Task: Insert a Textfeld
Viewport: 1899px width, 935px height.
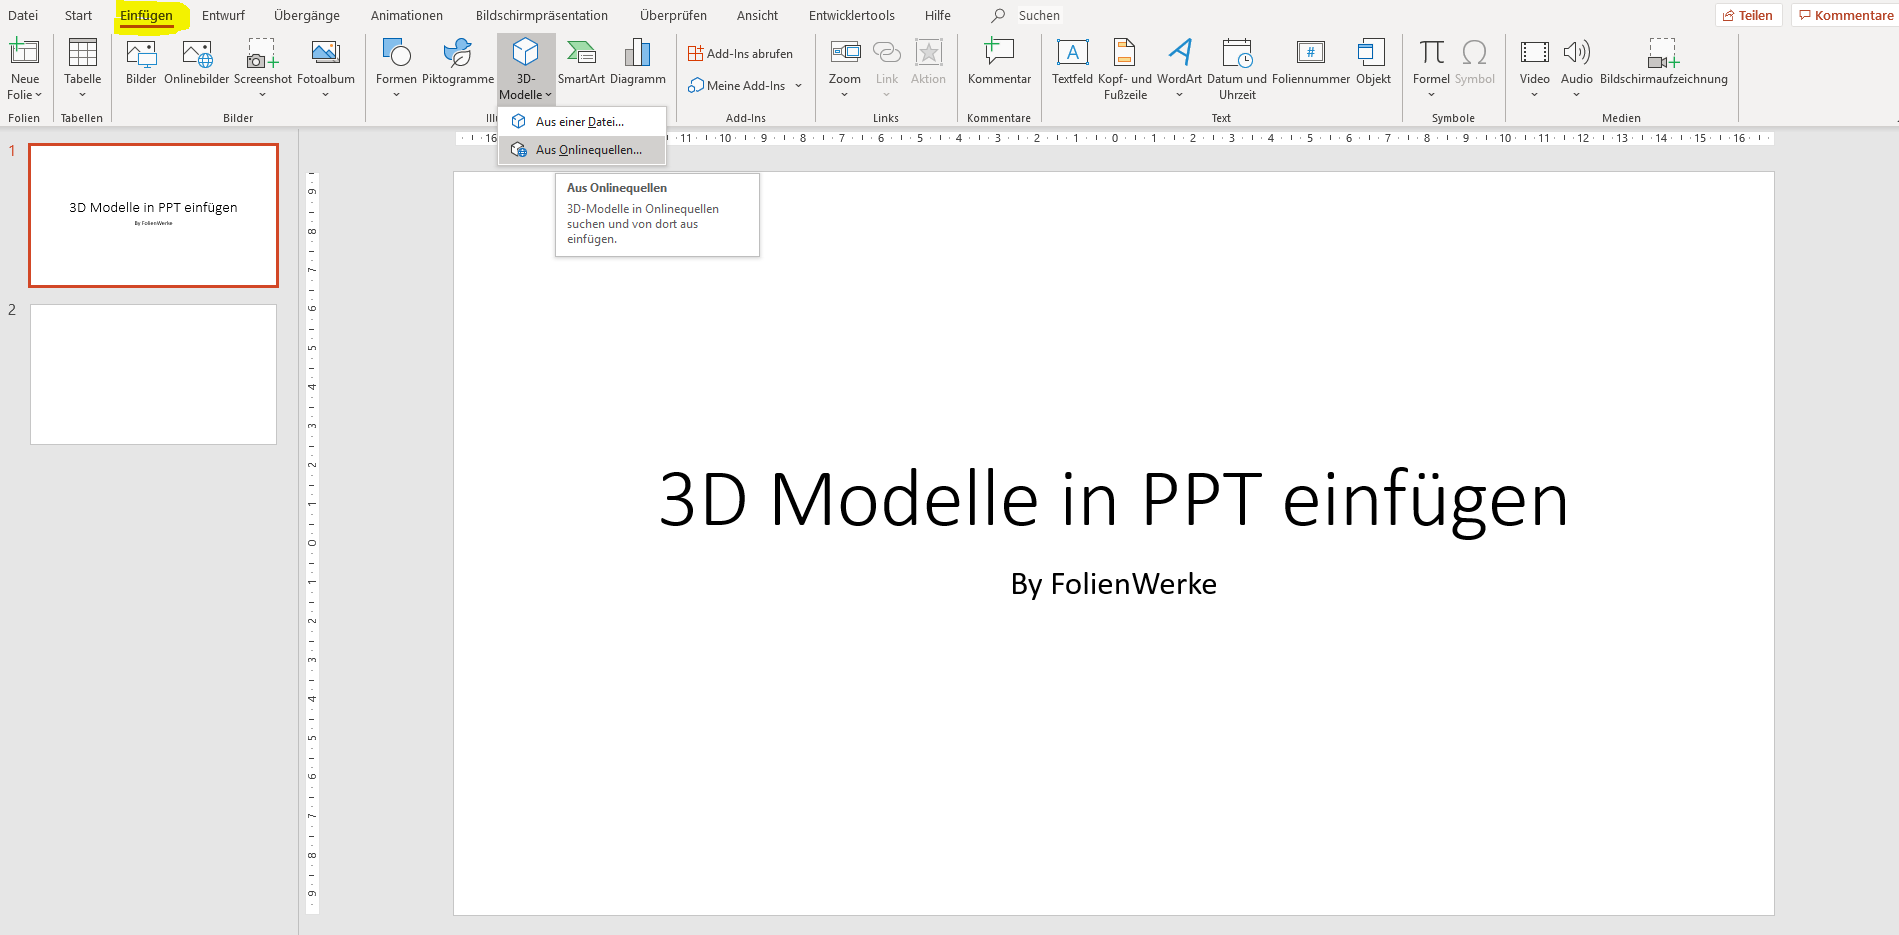Action: [1072, 52]
